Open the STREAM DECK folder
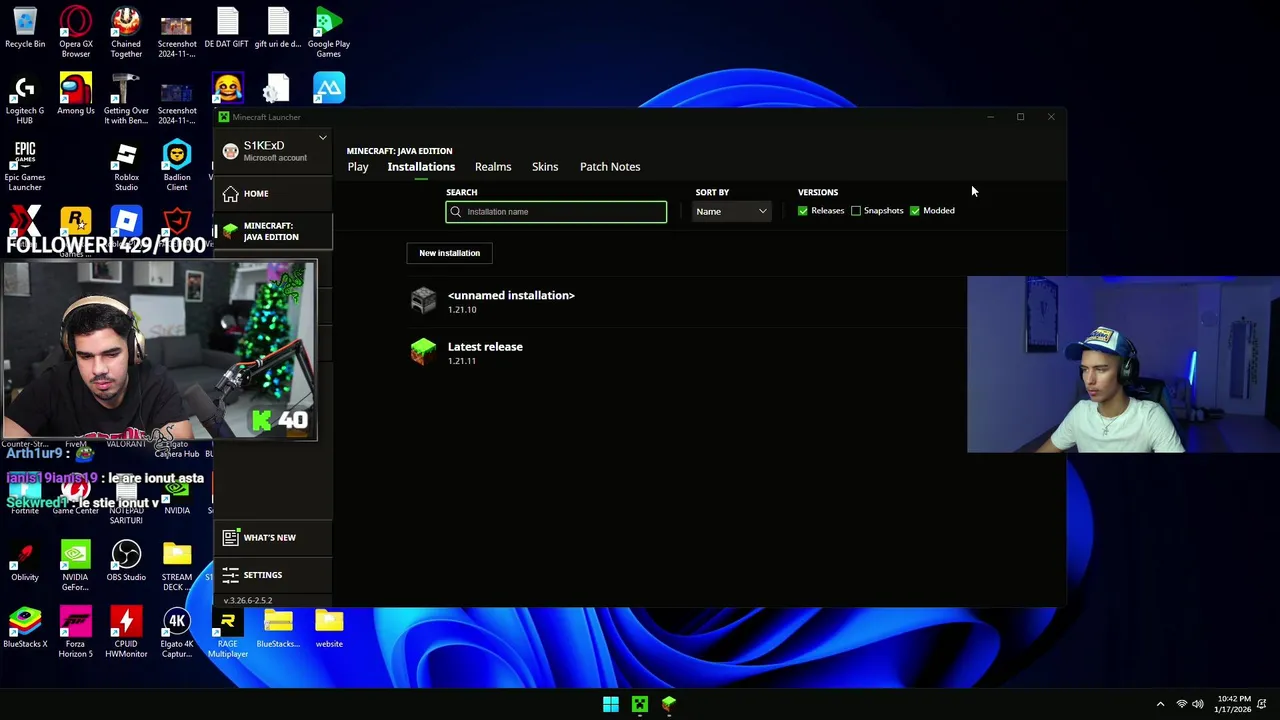This screenshot has width=1280, height=720. pos(177,565)
